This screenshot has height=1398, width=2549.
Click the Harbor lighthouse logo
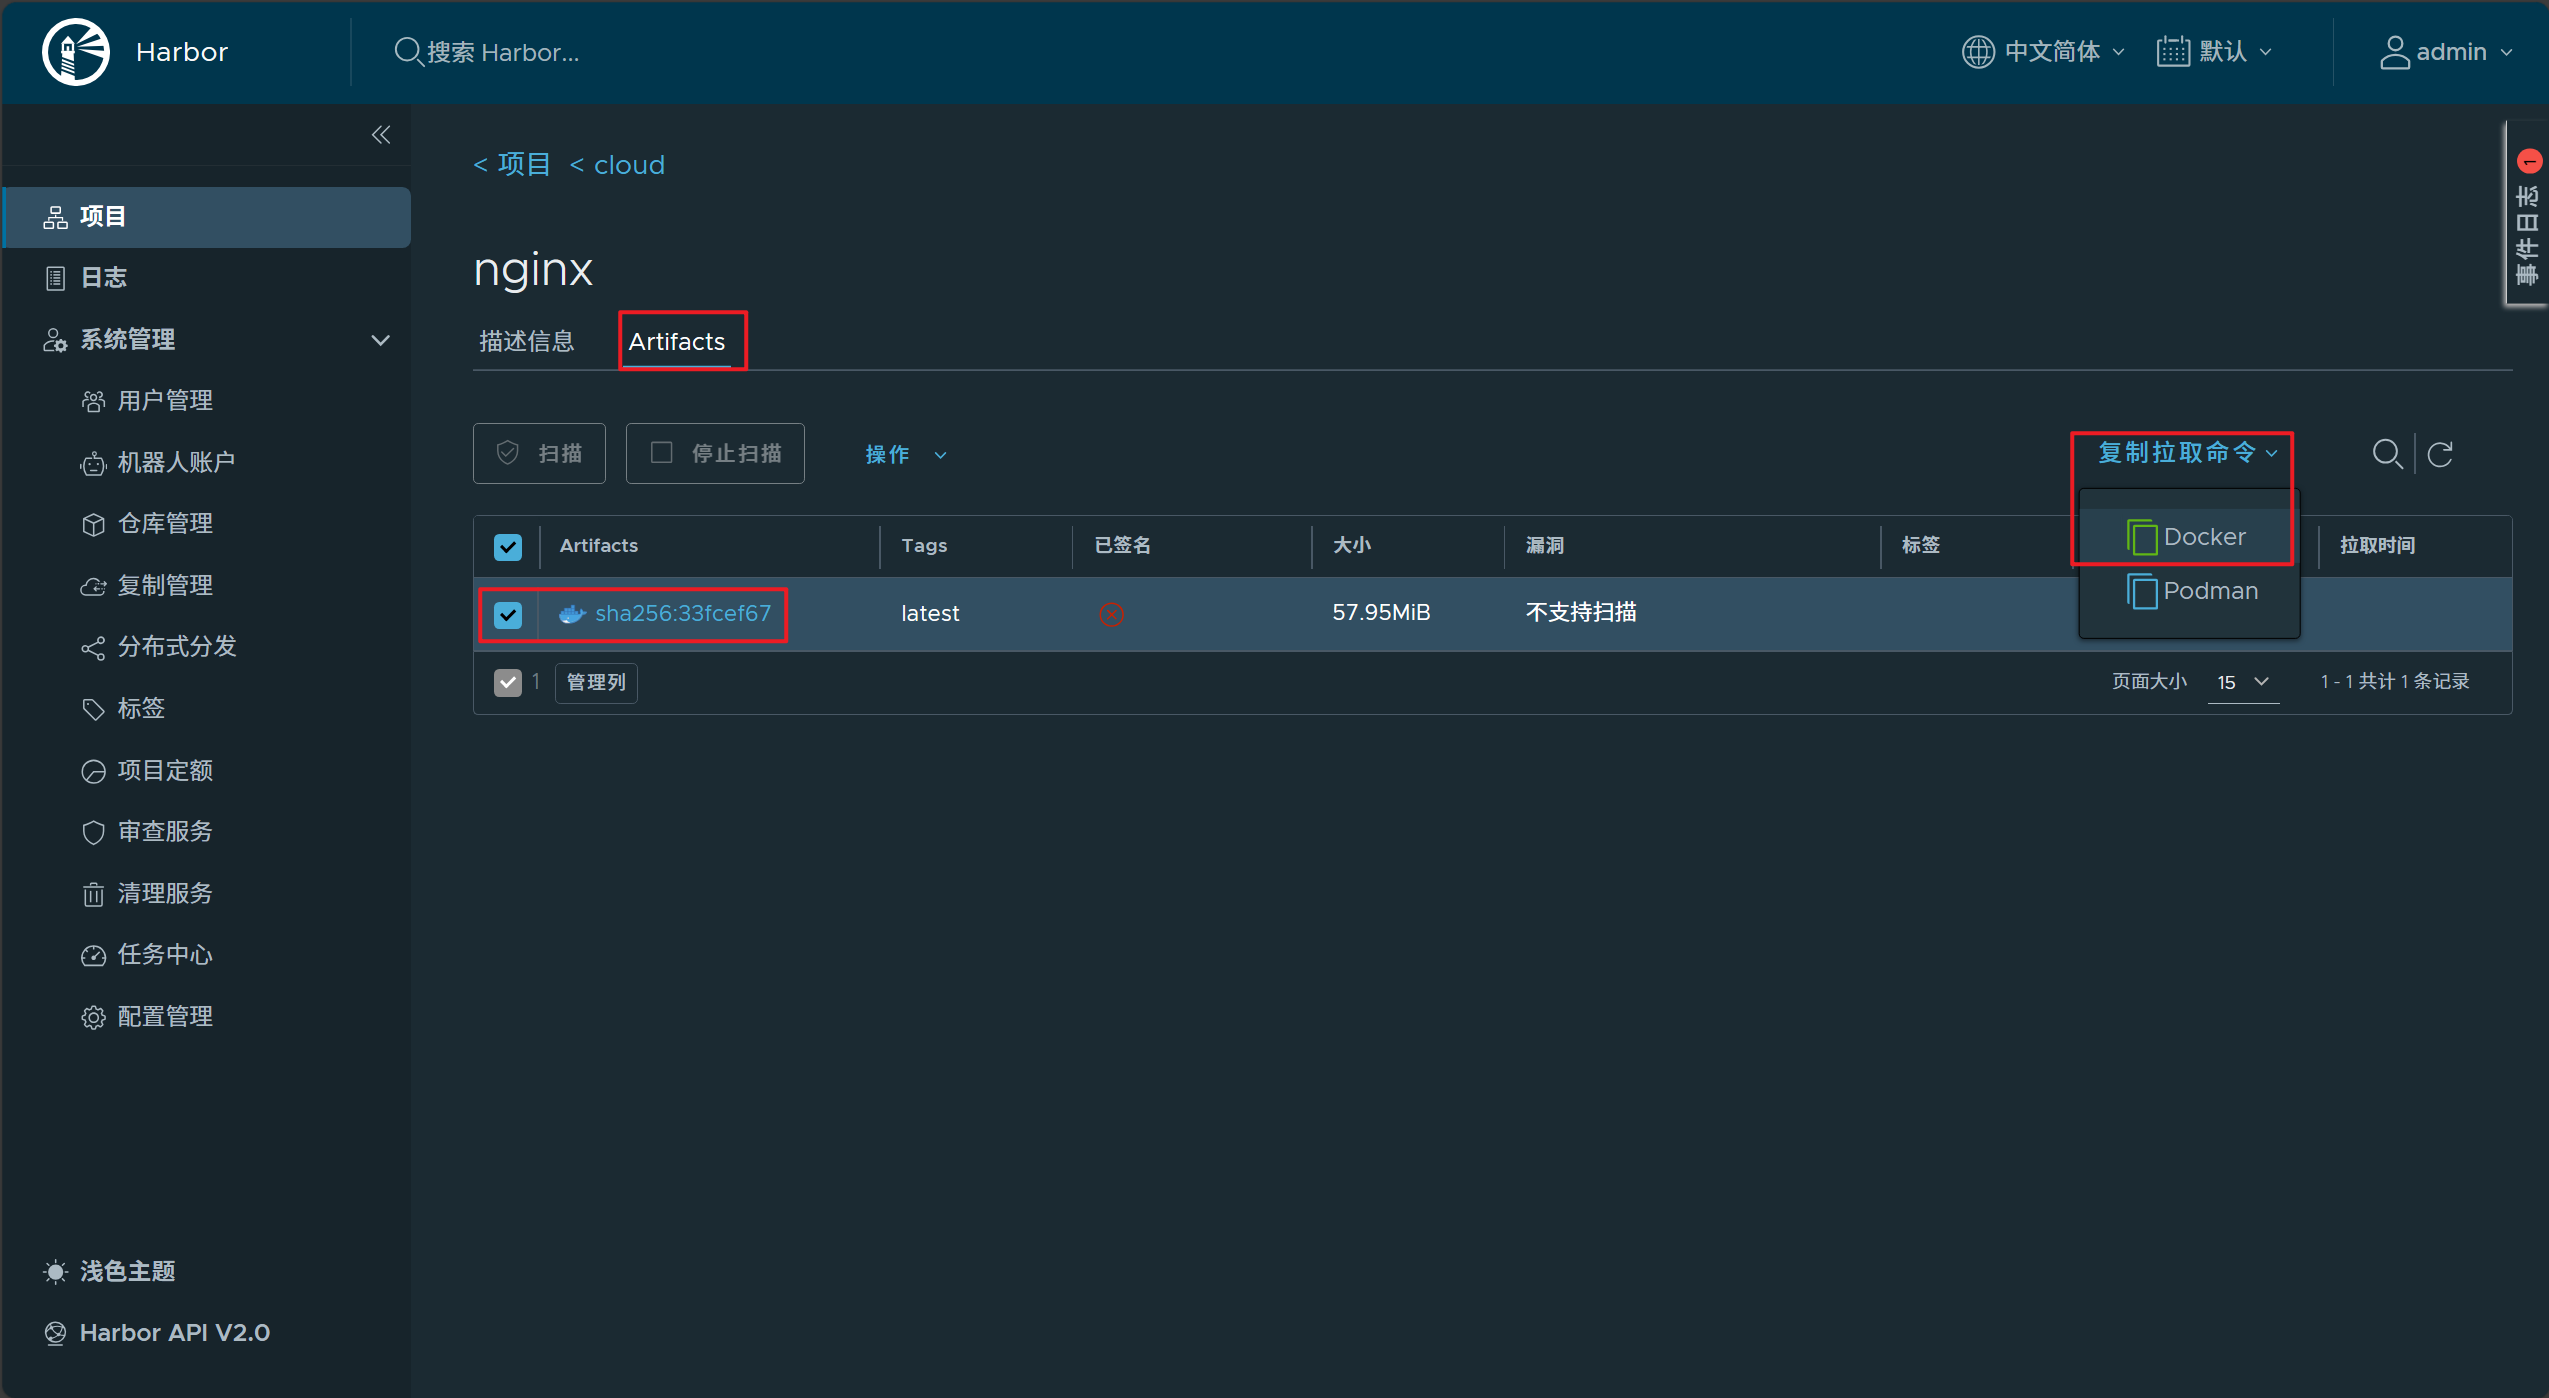[x=76, y=52]
